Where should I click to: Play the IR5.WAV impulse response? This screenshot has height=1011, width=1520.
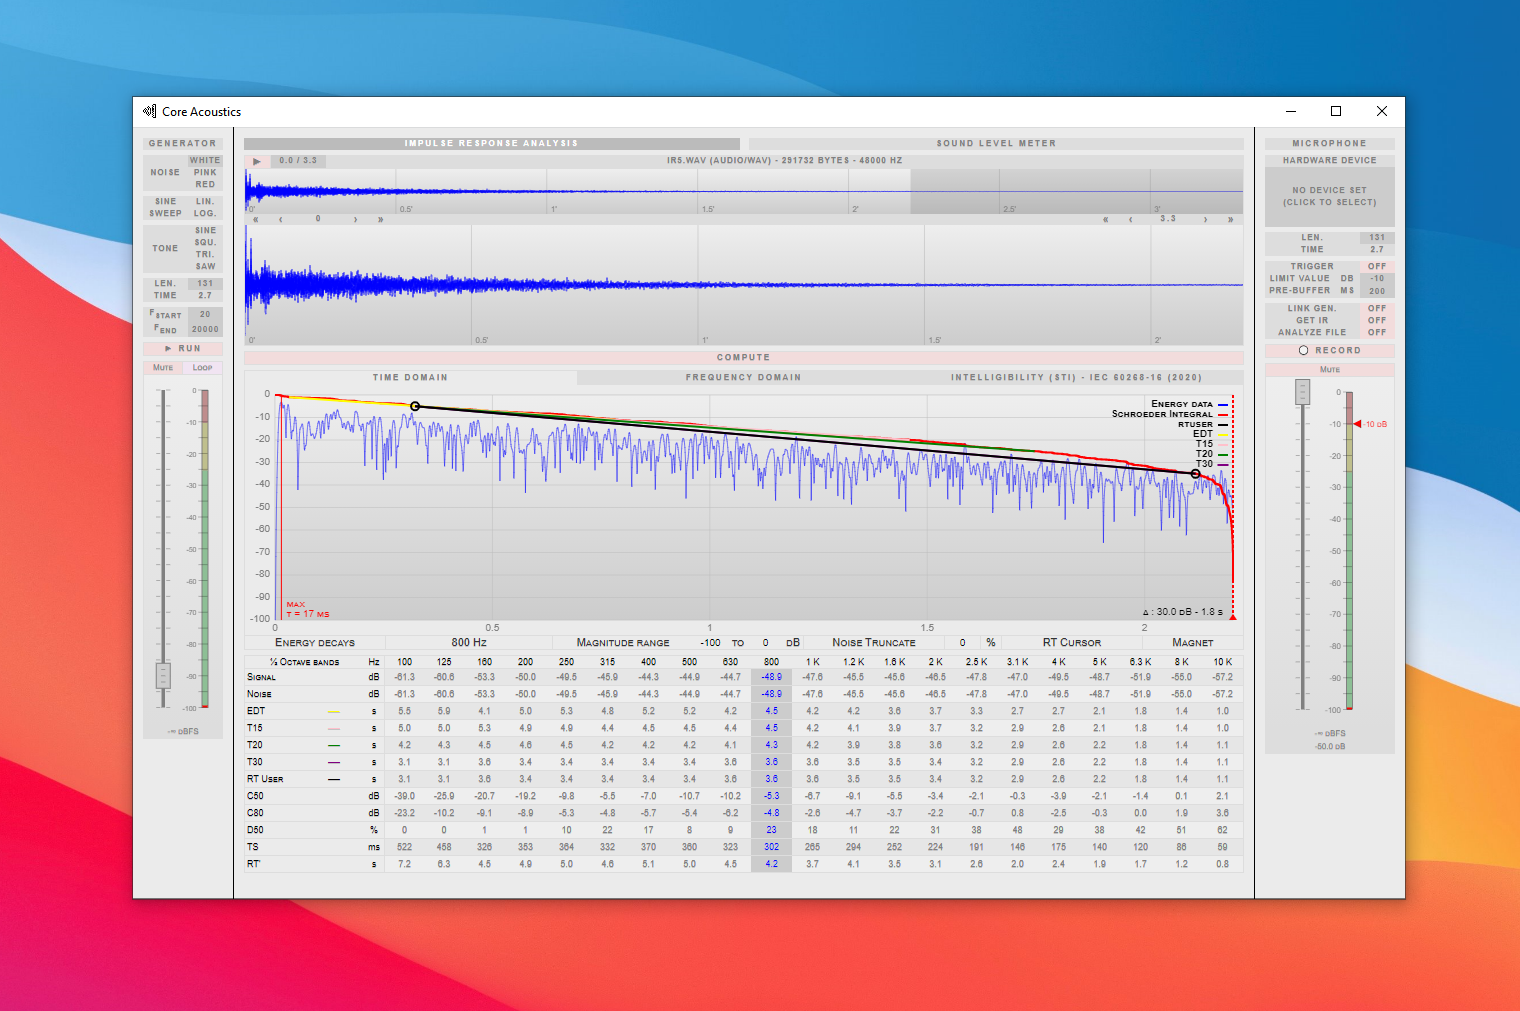coord(257,161)
